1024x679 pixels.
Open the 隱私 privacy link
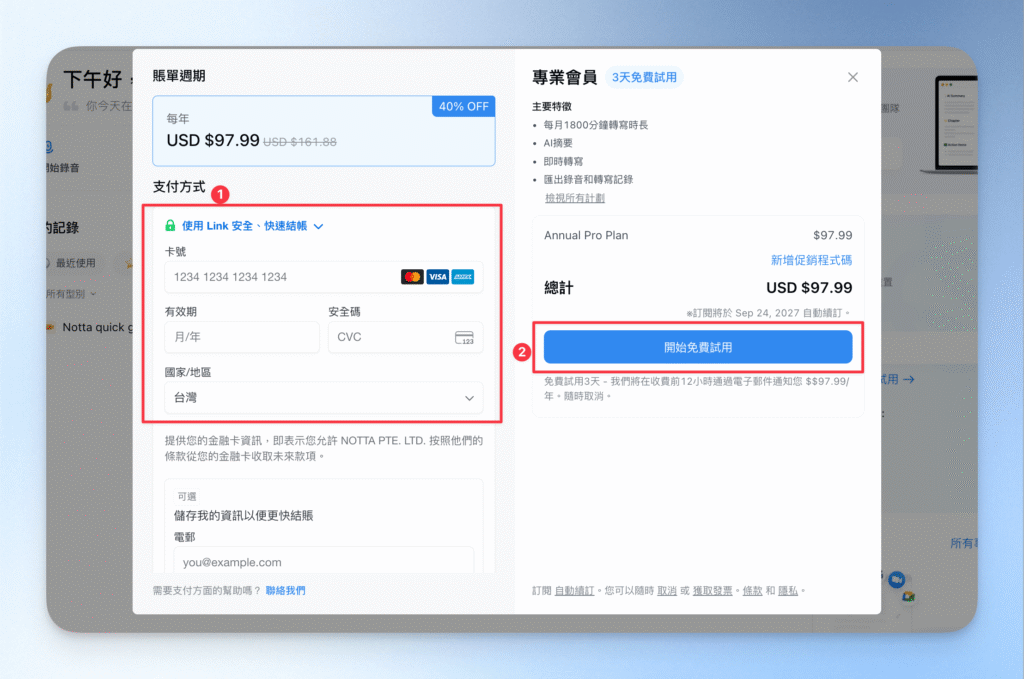pyautogui.click(x=788, y=590)
